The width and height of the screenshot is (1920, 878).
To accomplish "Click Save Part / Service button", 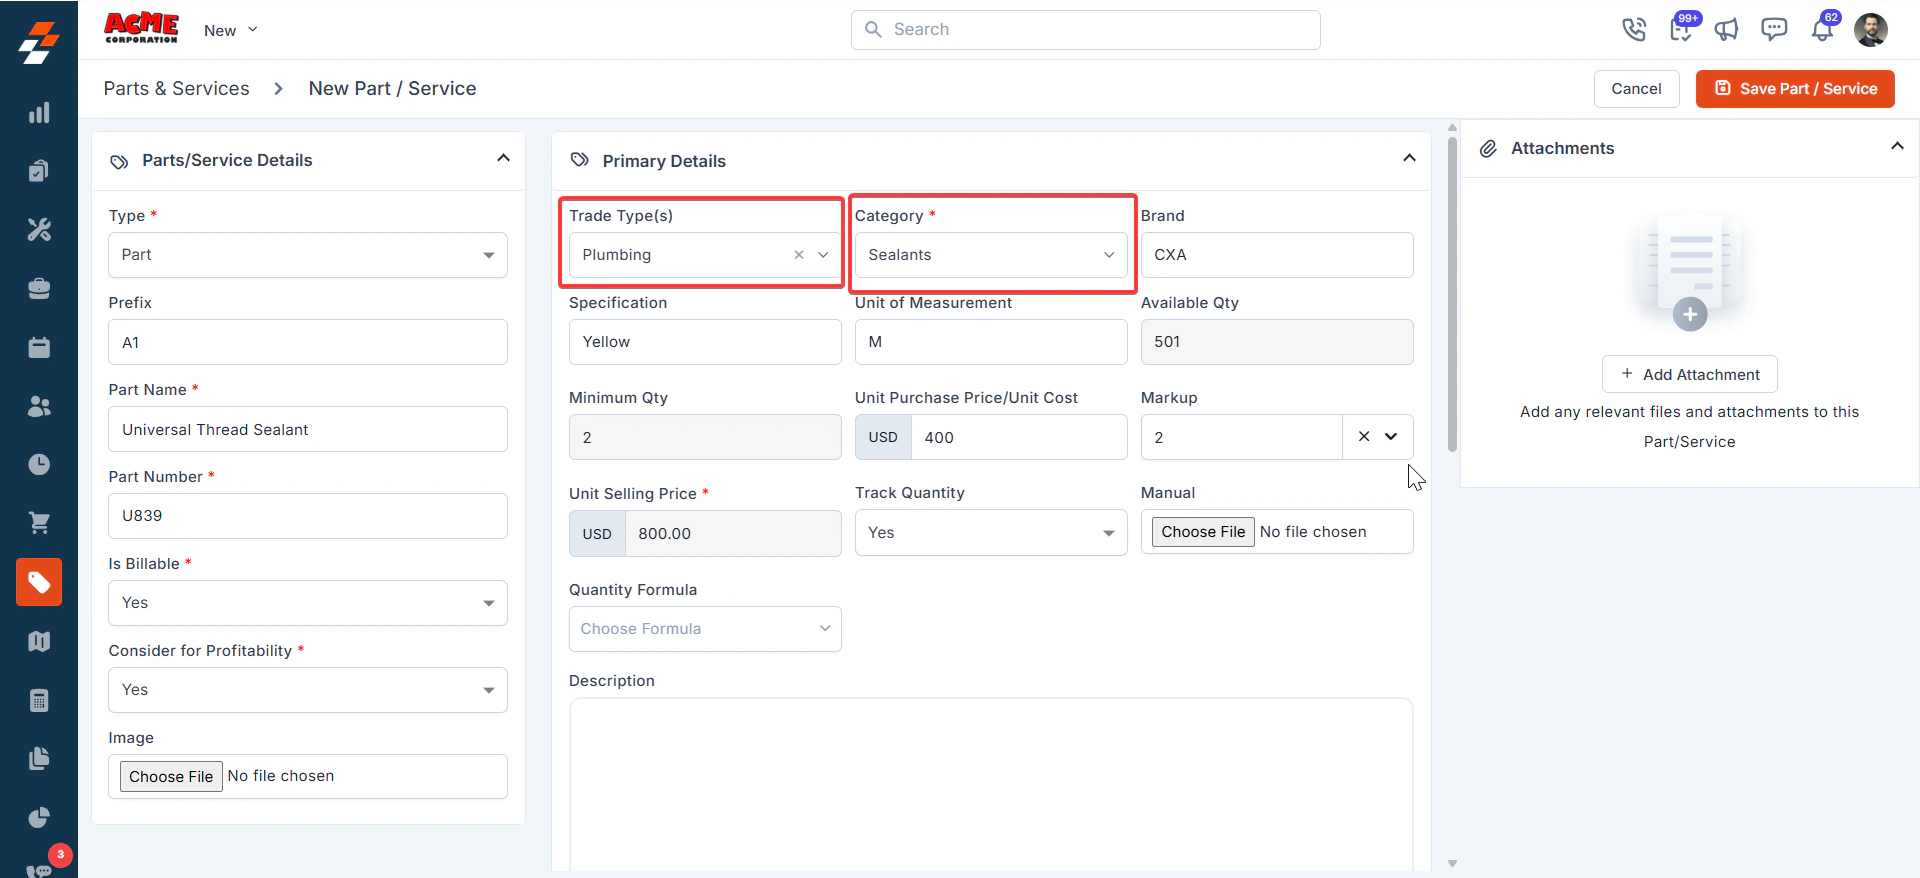I will pyautogui.click(x=1795, y=89).
